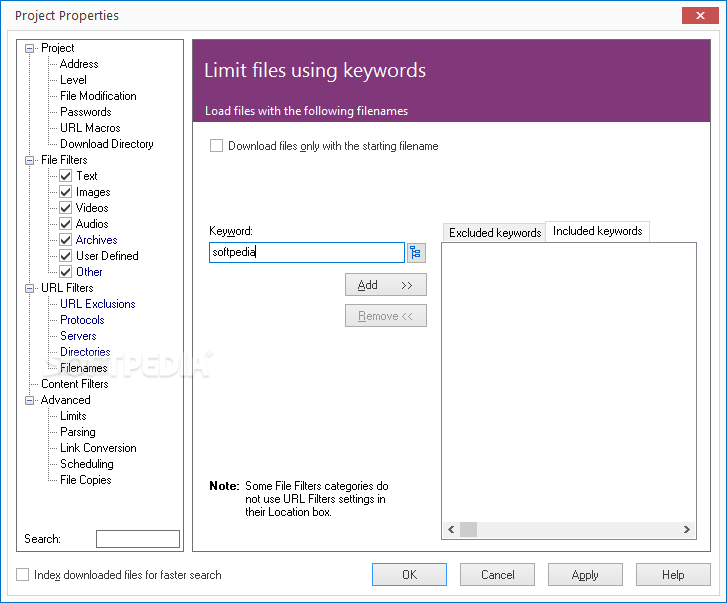Image resolution: width=727 pixels, height=603 pixels.
Task: Click the horizontal scrollbar left arrow
Action: (451, 529)
